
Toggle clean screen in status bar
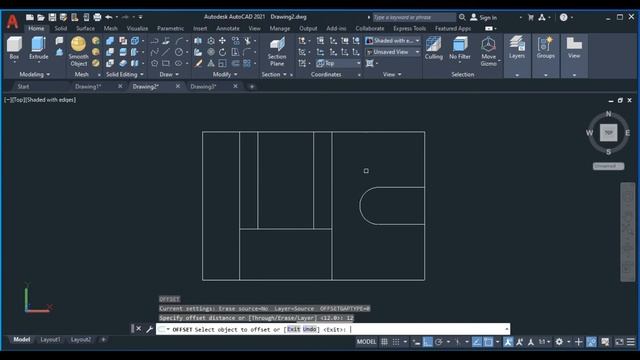point(619,342)
